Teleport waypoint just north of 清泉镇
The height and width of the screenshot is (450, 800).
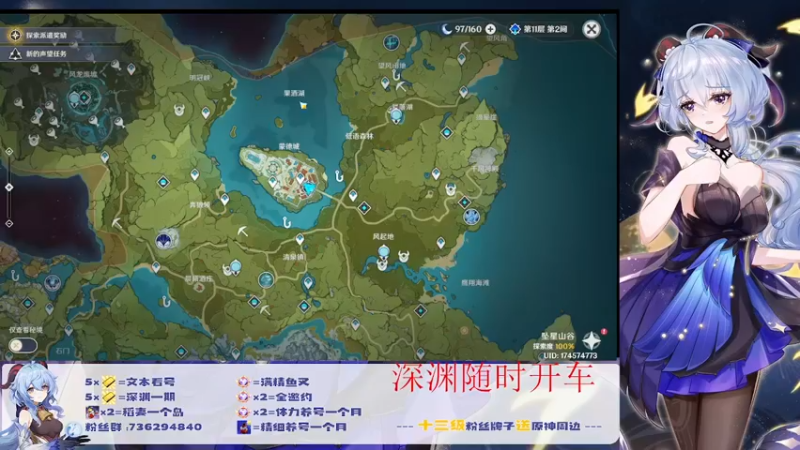pyautogui.click(x=300, y=239)
